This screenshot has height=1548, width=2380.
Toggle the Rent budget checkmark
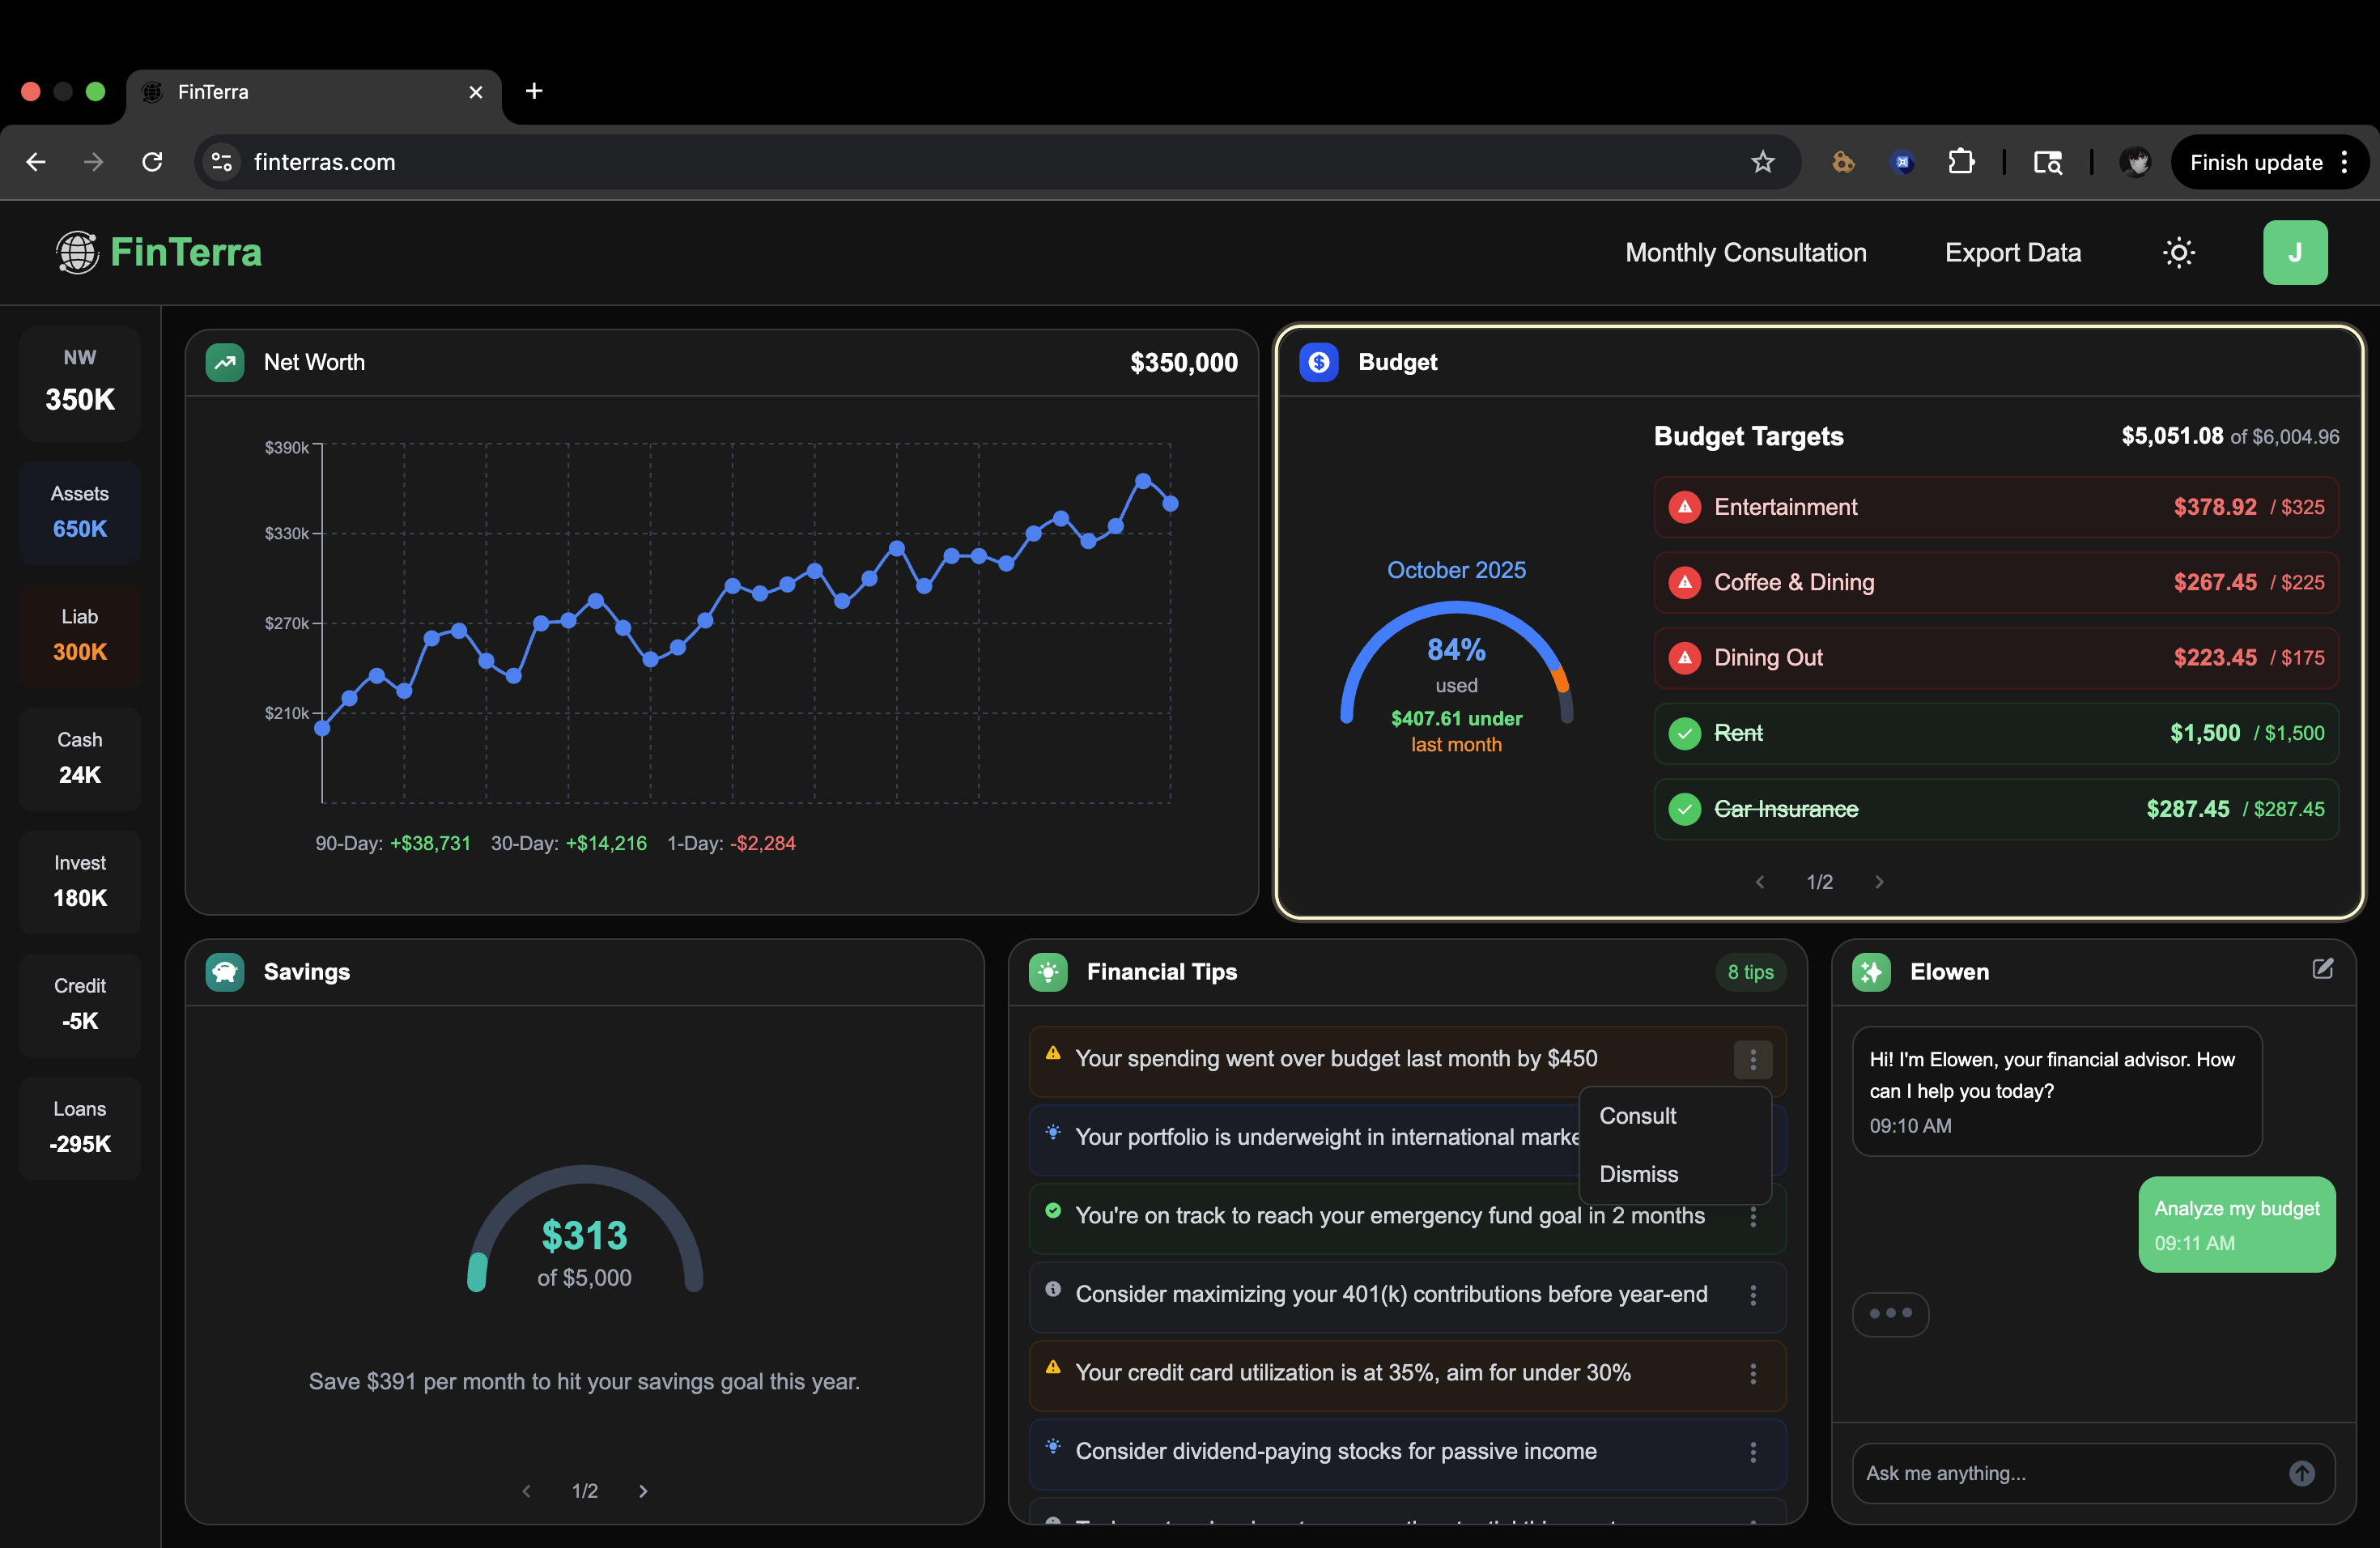(1685, 733)
